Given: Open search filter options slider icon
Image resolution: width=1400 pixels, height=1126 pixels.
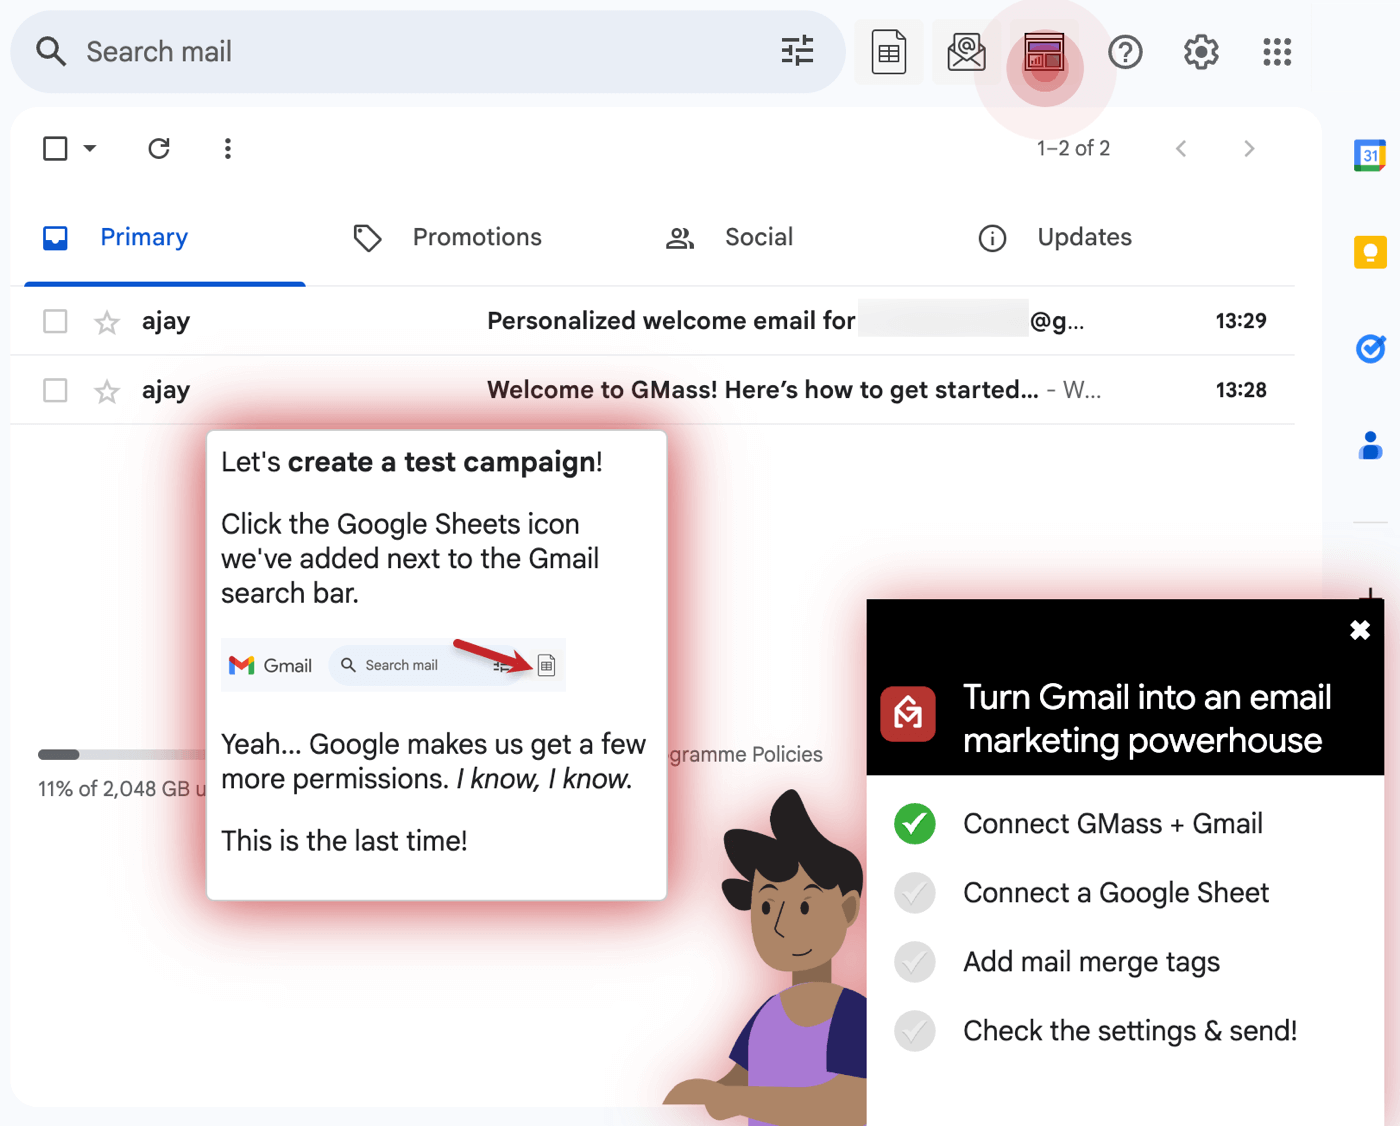Looking at the screenshot, I should coord(797,50).
